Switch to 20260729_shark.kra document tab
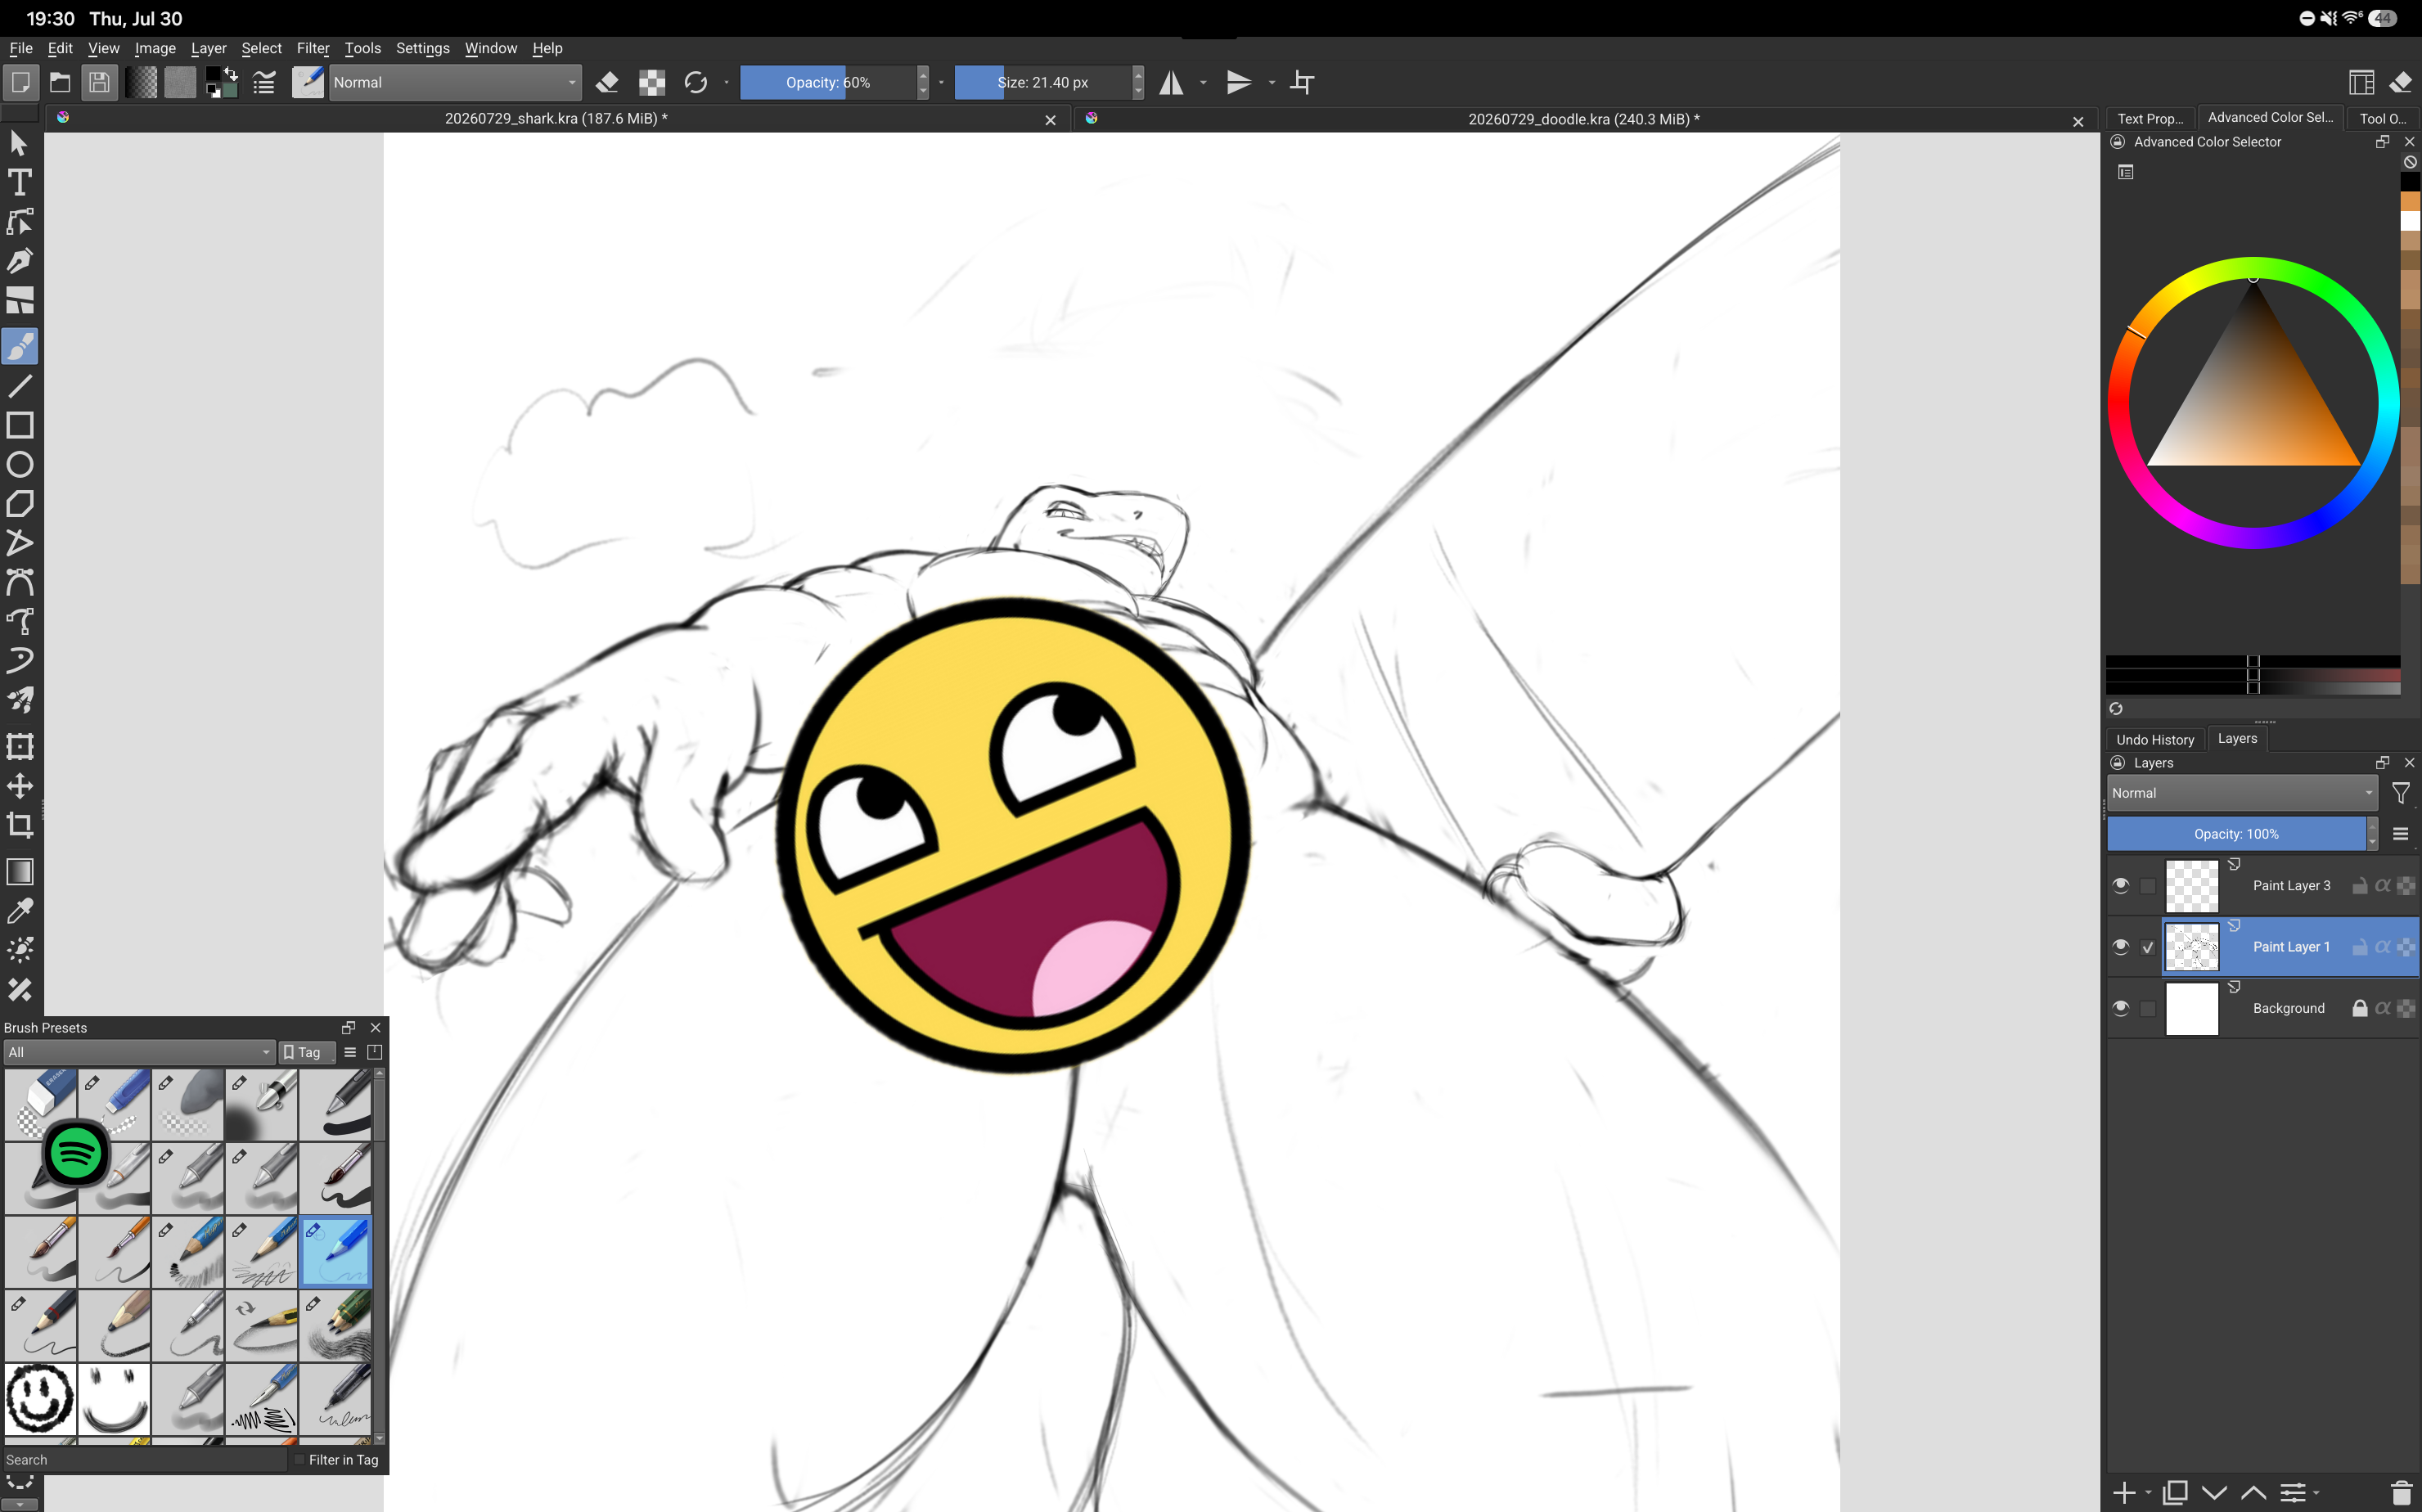This screenshot has height=1512, width=2422. 556,119
